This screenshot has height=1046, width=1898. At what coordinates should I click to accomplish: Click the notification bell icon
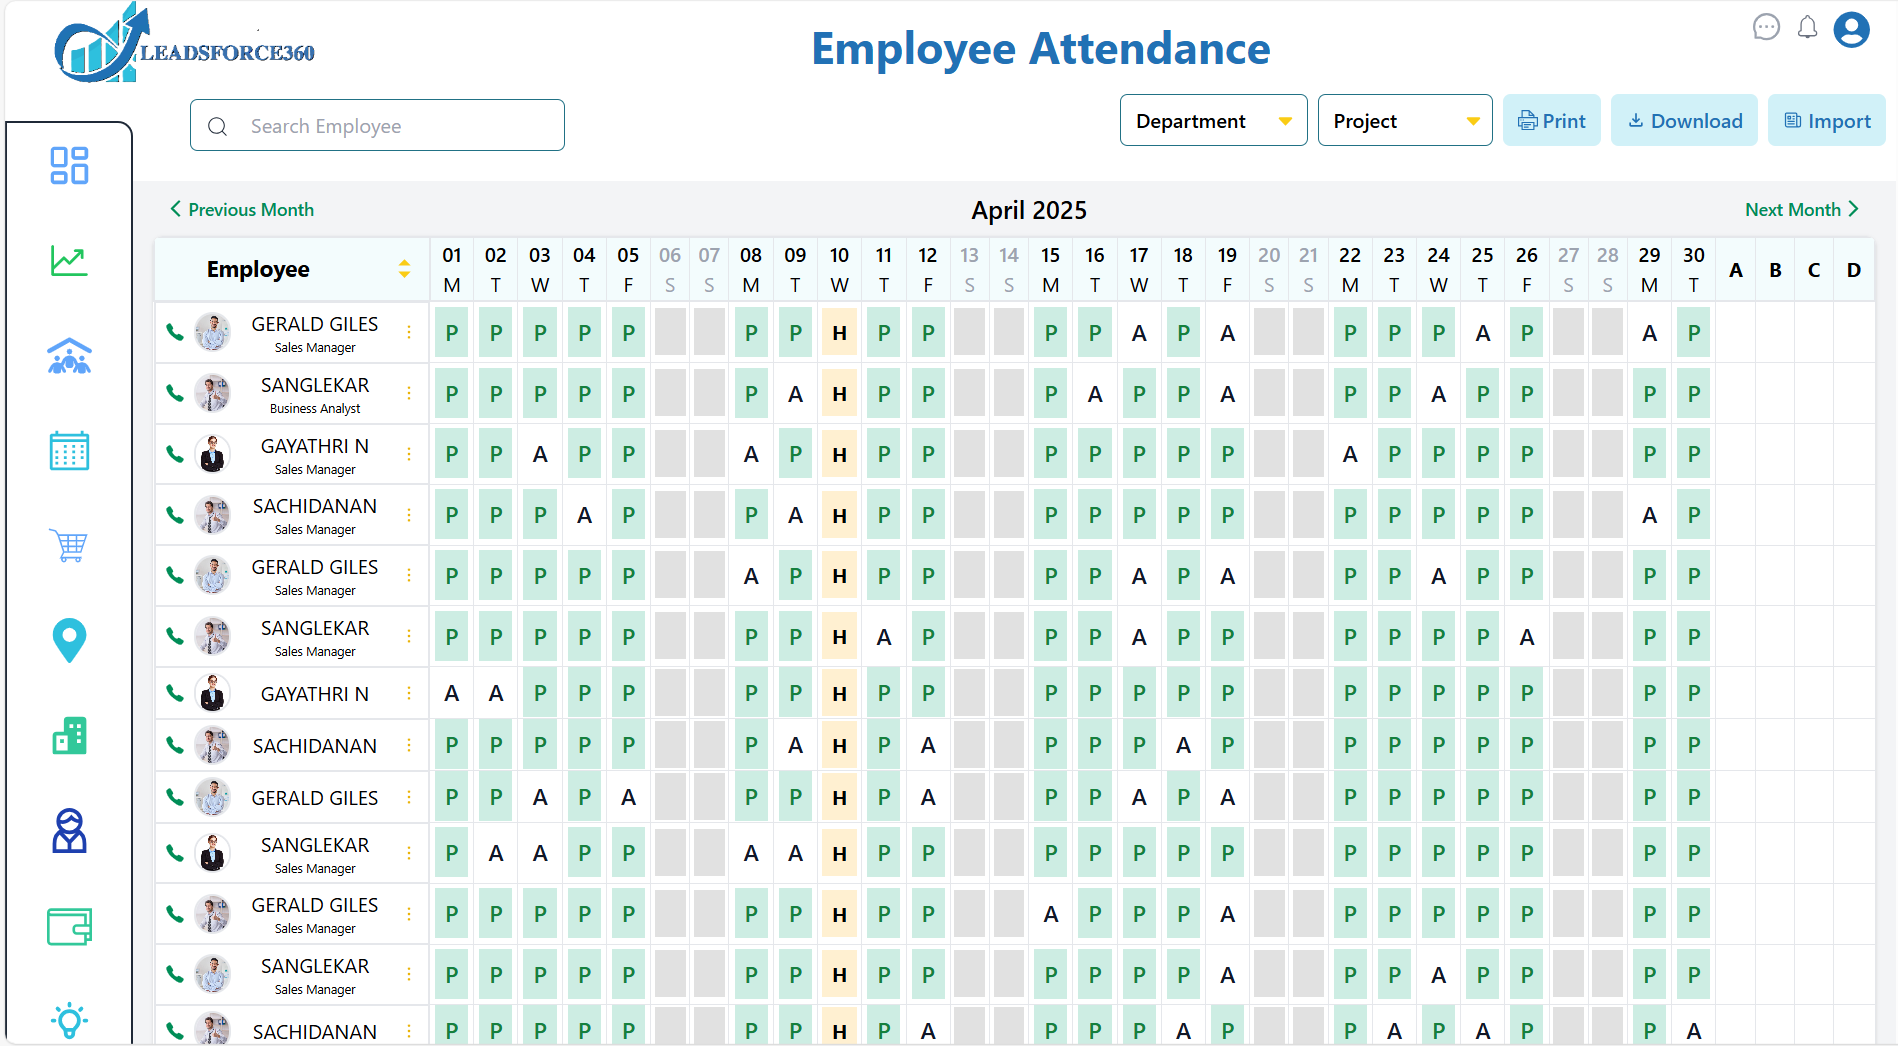click(x=1807, y=28)
